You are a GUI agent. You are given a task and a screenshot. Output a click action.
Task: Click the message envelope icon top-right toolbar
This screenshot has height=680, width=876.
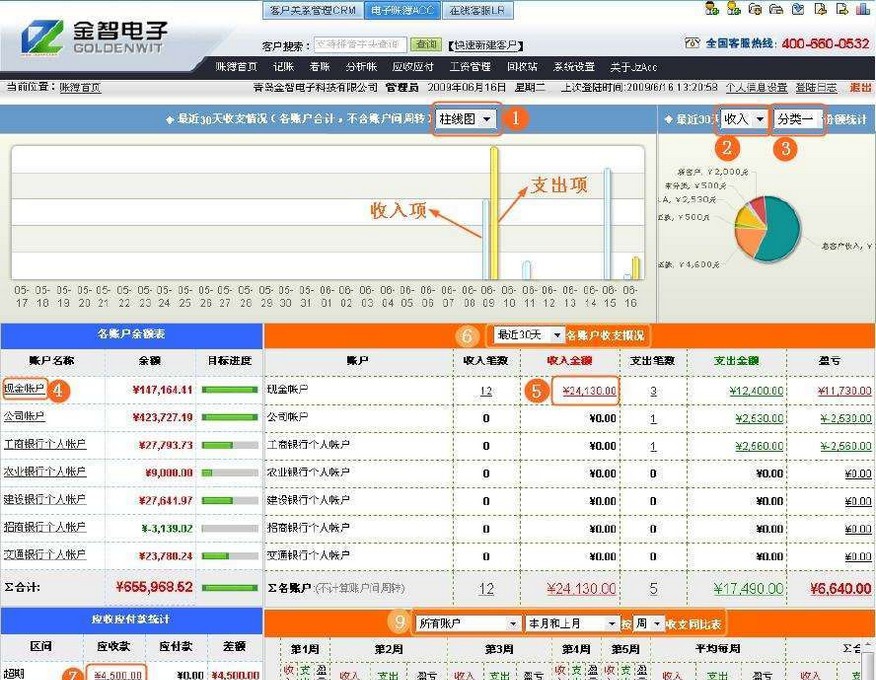coord(799,9)
